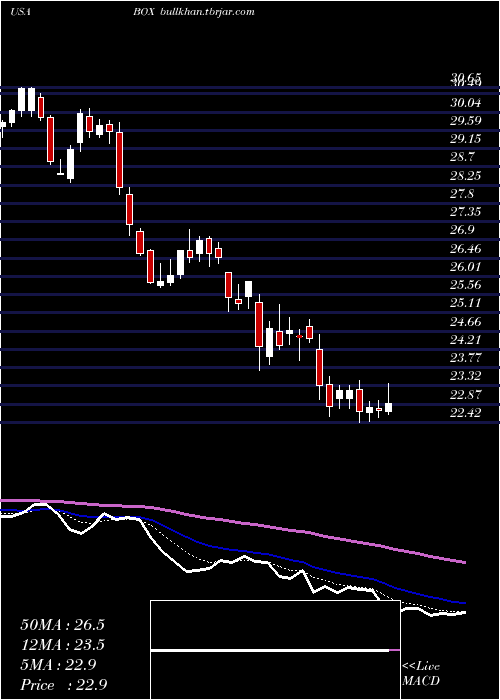Click the 30.04 price axis label
Viewport: 500px width, 700px height.
466,103
